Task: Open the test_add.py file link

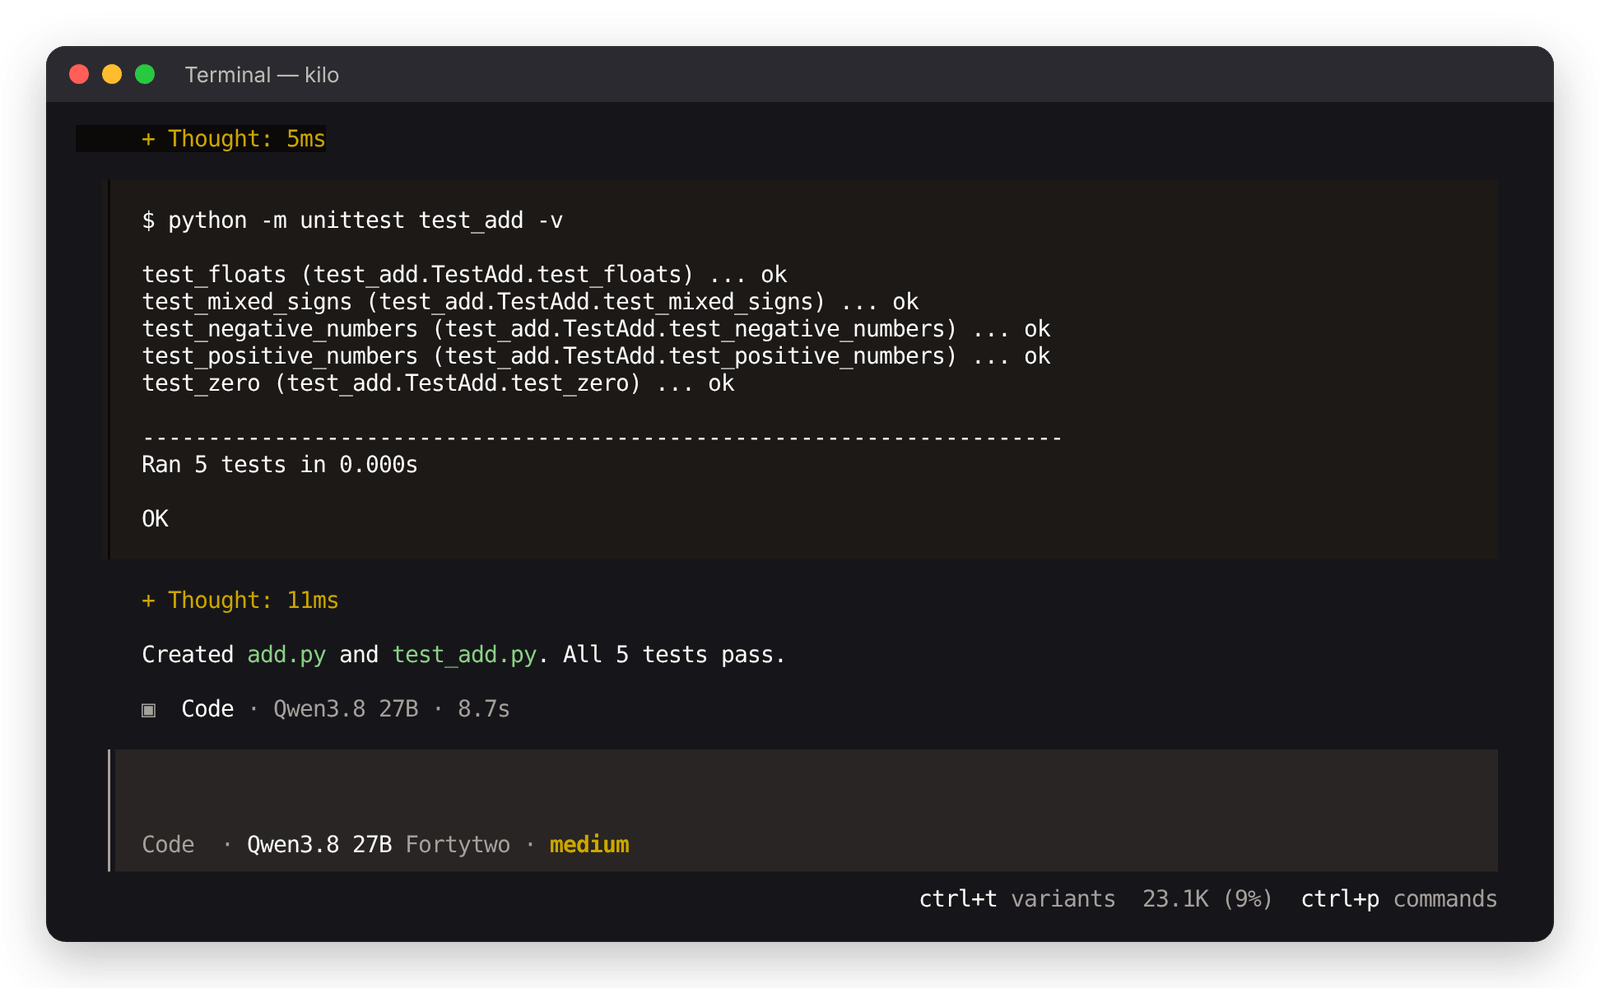Action: tap(464, 655)
